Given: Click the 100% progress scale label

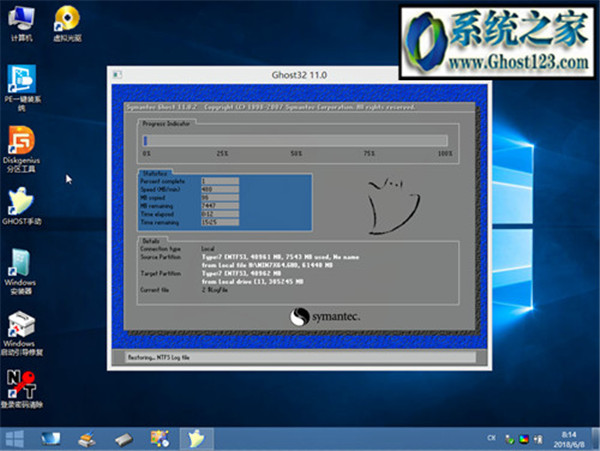Looking at the screenshot, I should coord(445,153).
